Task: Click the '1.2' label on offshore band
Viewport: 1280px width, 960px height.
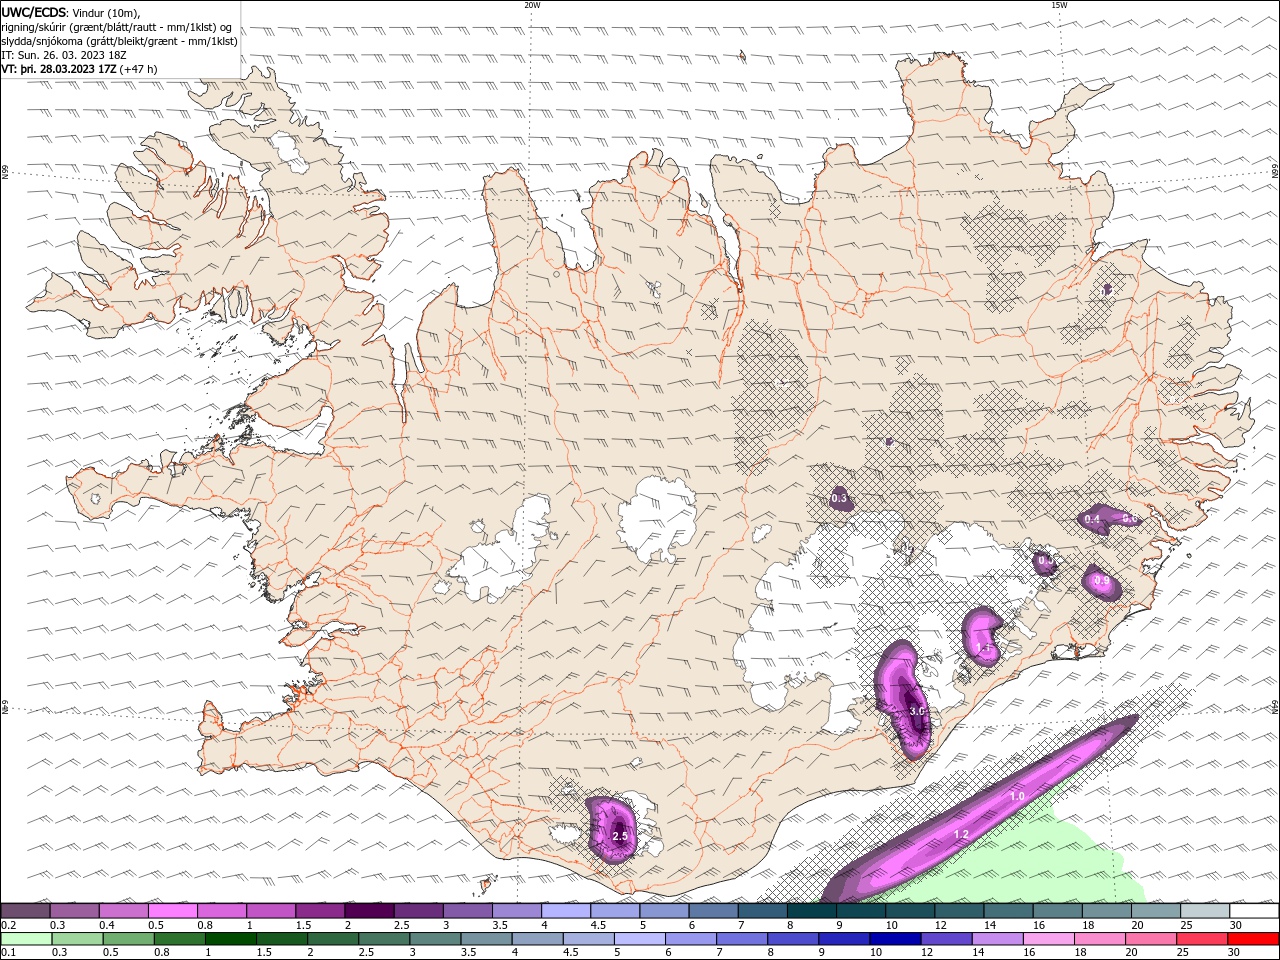Action: click(961, 834)
